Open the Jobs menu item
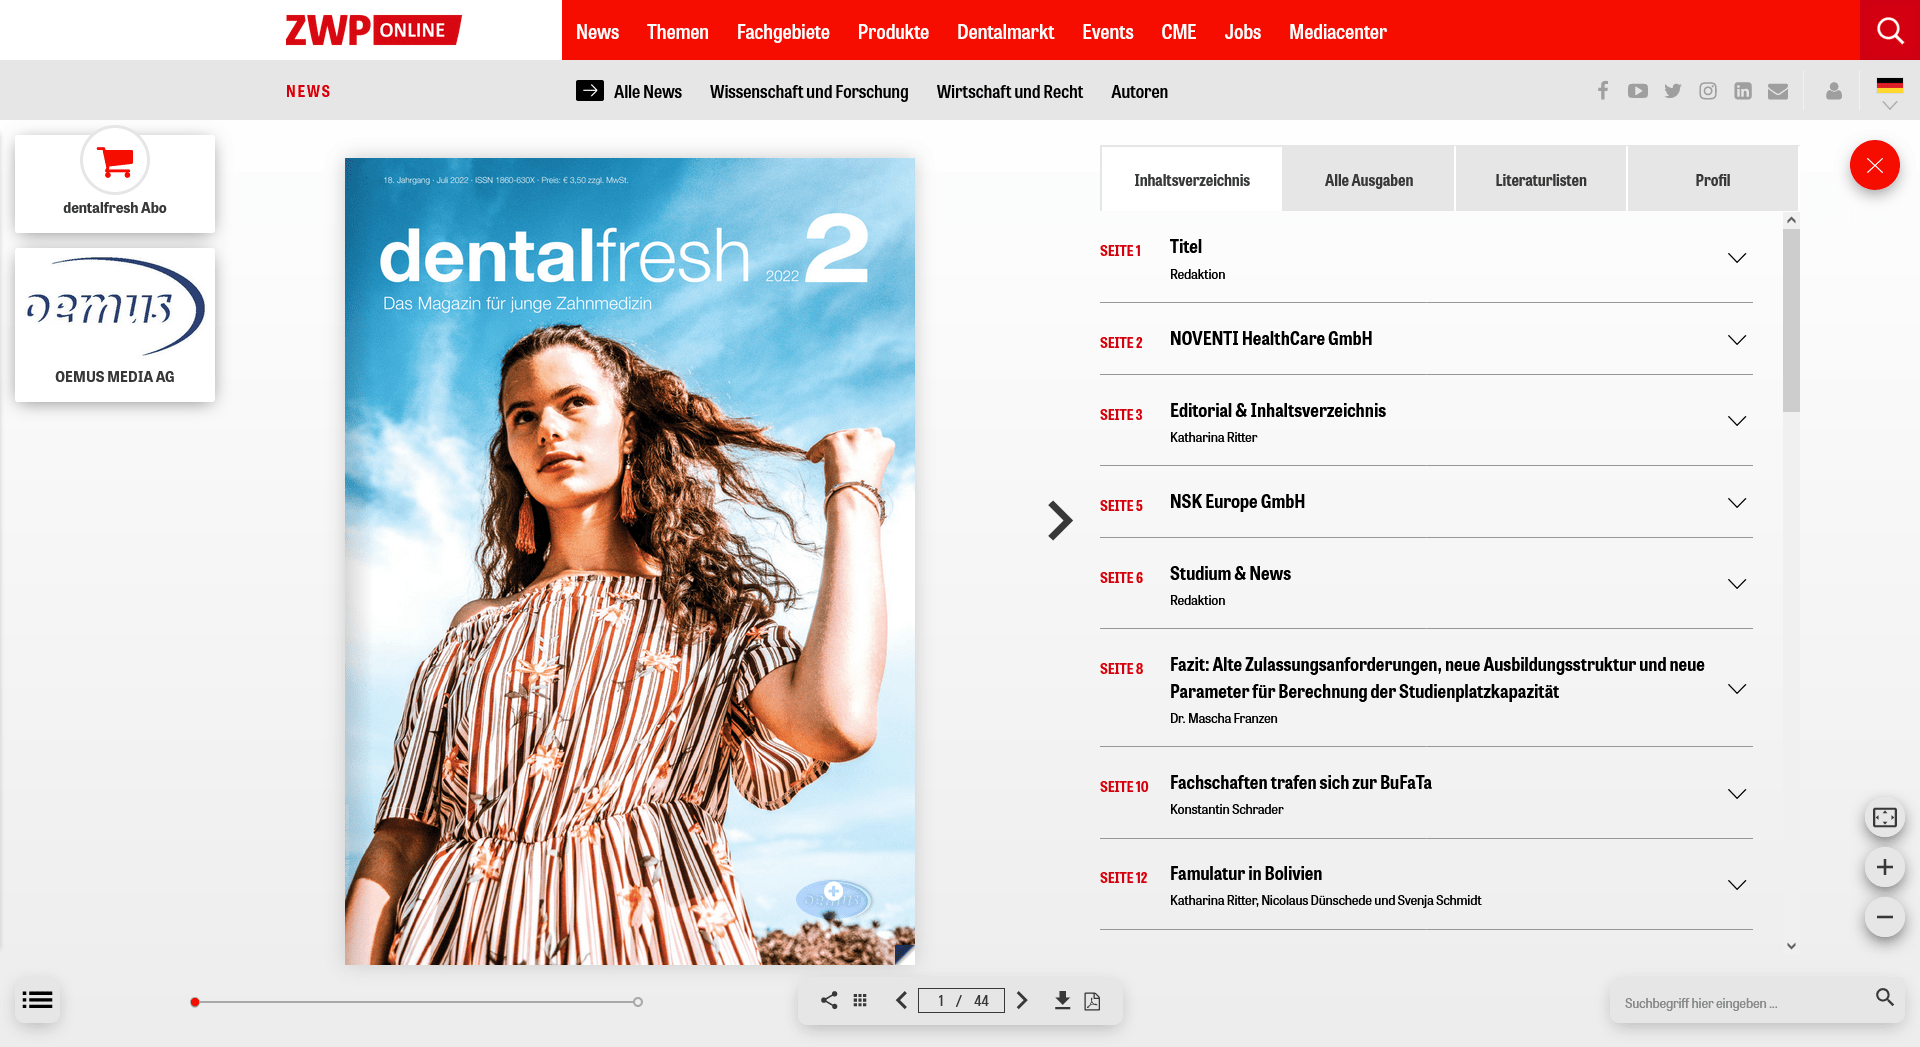1920x1047 pixels. 1242,32
